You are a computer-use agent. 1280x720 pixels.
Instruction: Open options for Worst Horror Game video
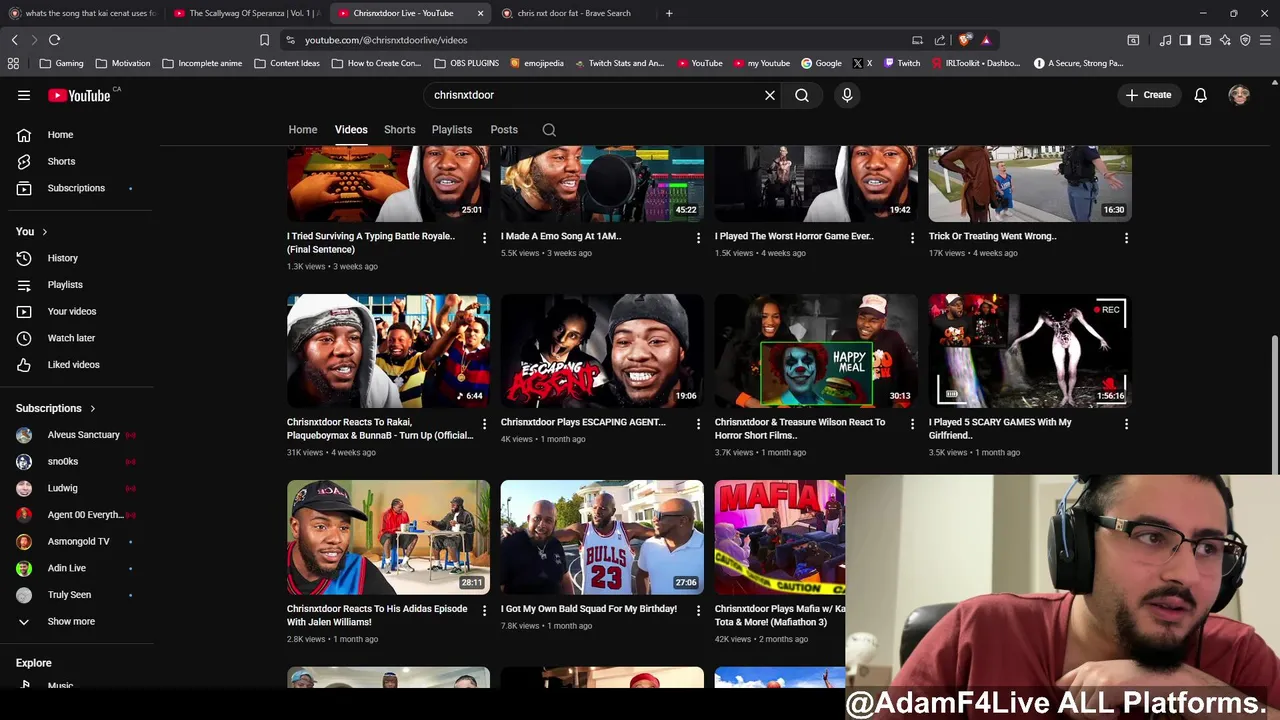coord(912,238)
